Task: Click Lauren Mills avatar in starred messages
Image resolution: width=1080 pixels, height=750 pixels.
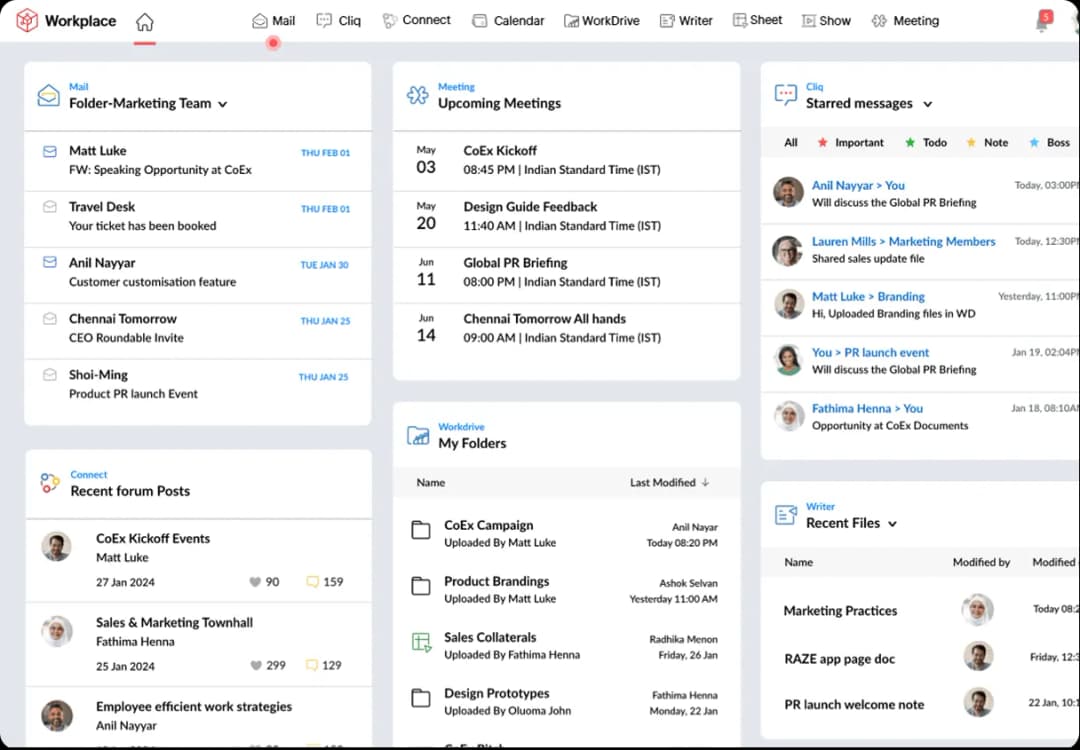Action: (x=788, y=251)
